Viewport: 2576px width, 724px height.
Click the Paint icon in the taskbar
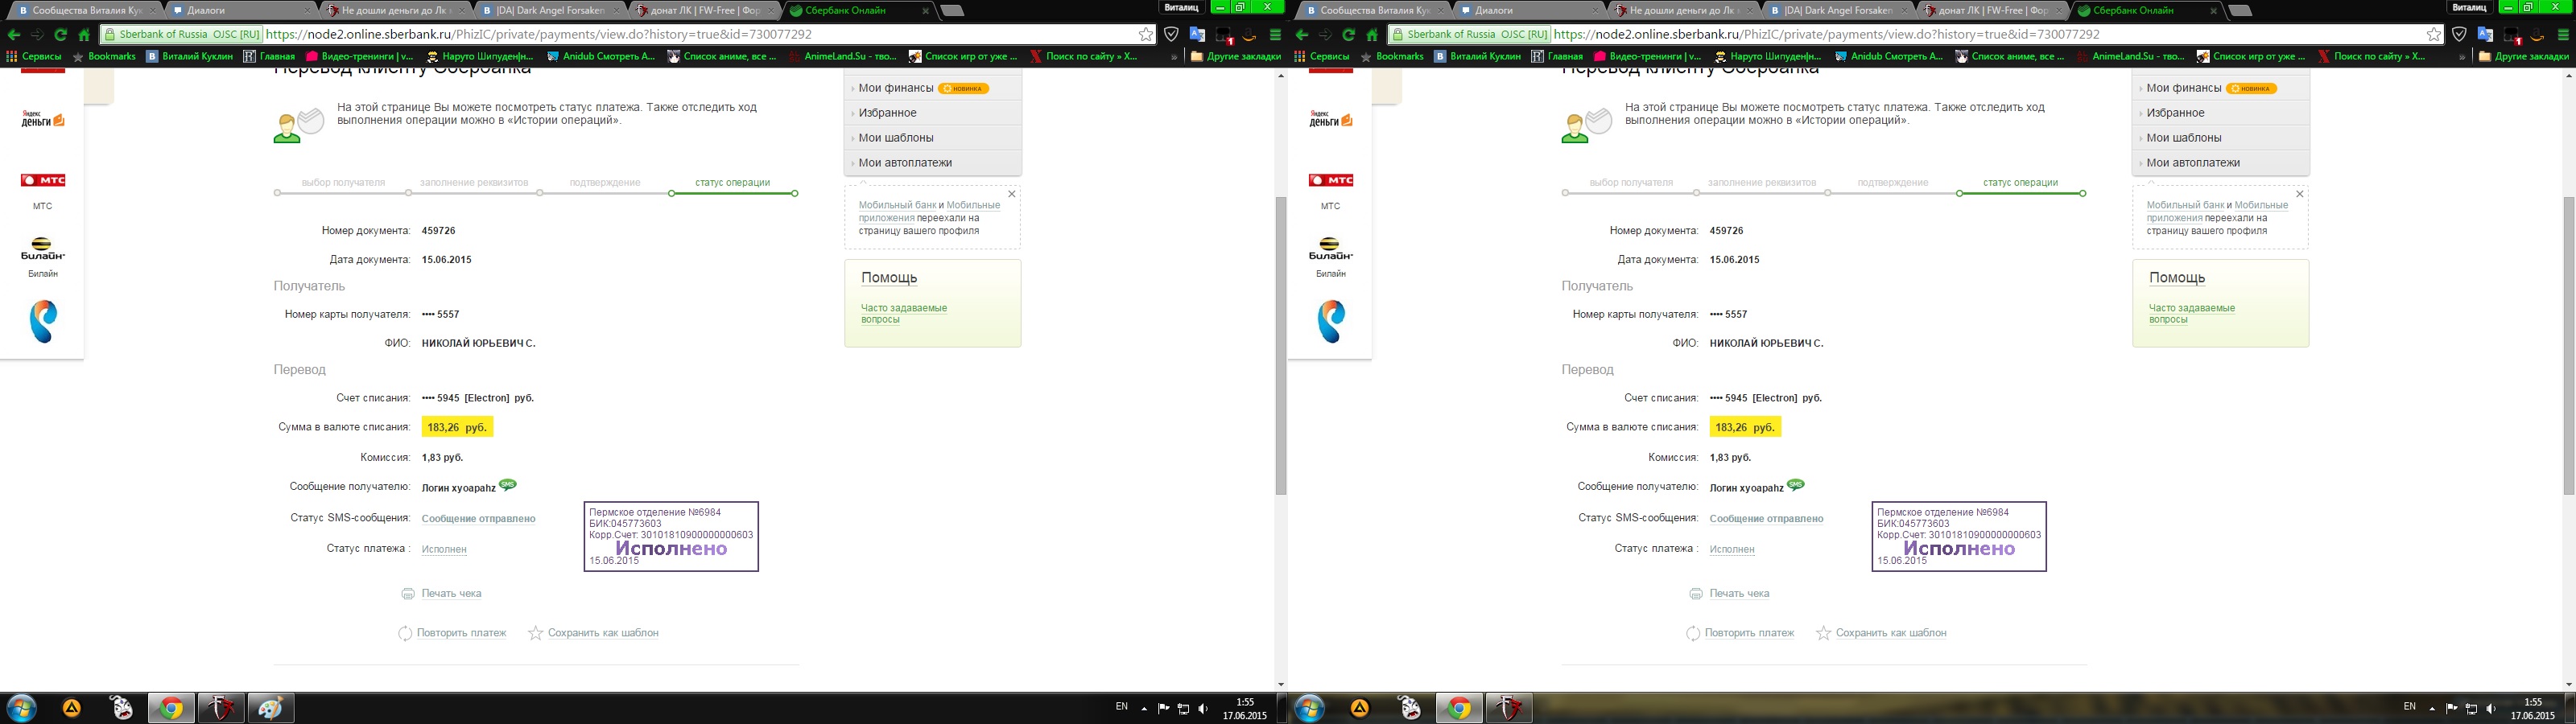coord(270,708)
